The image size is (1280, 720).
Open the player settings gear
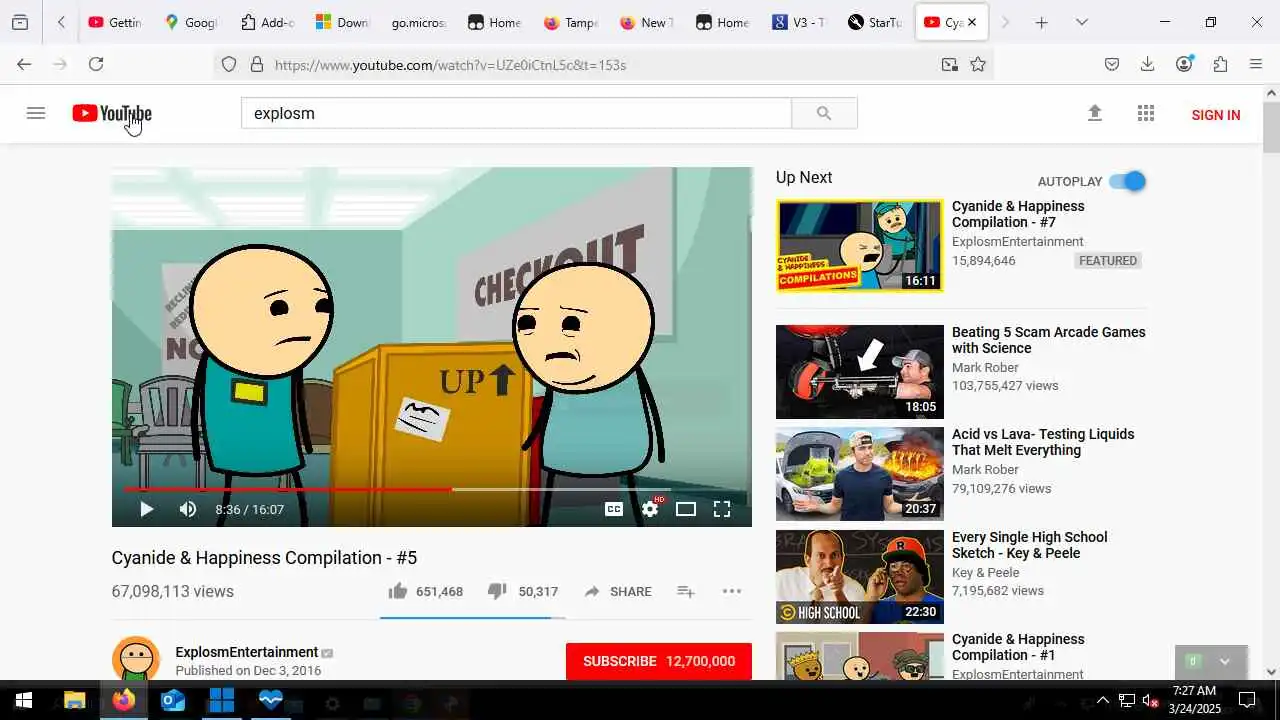[x=650, y=509]
